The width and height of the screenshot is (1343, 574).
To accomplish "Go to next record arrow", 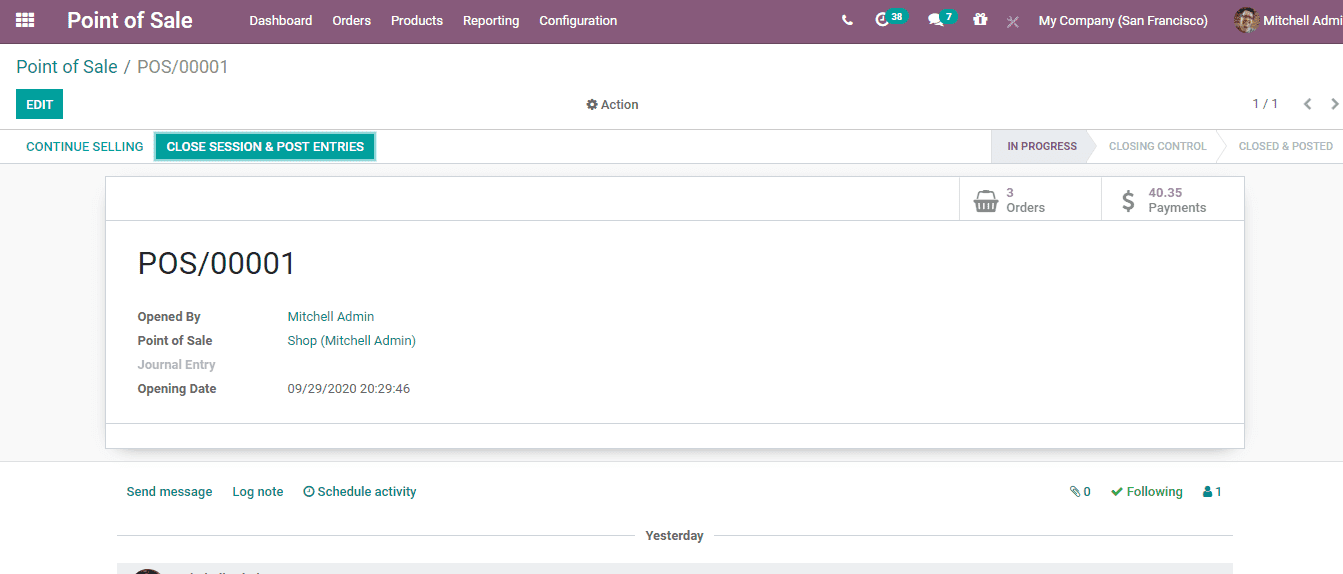I will (1334, 104).
